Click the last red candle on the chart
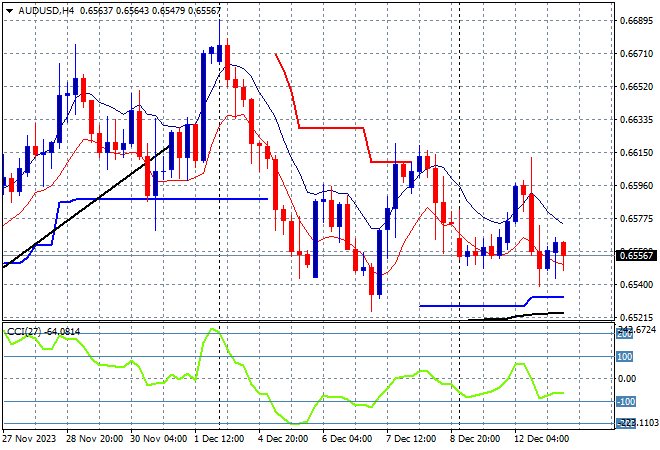 click(x=564, y=249)
